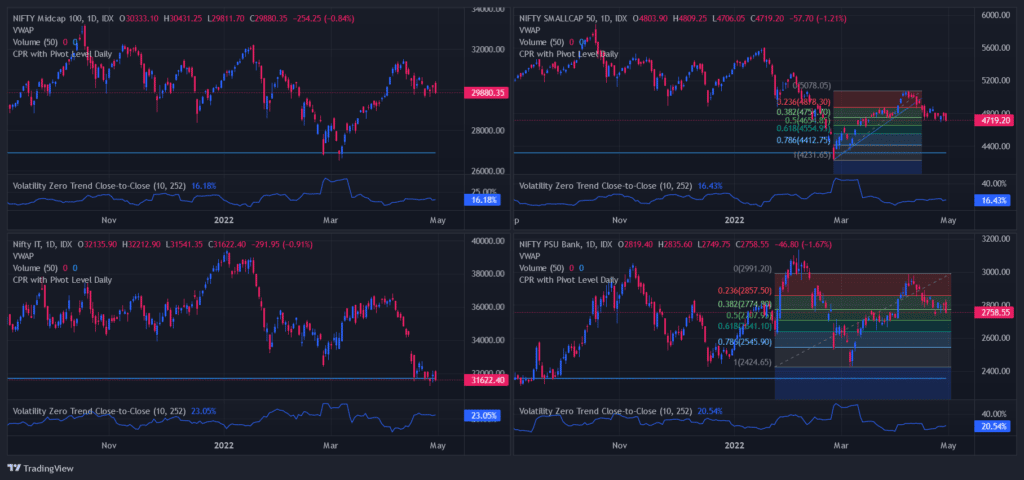Click the 16.18% volatility badge on the price scale

482,199
